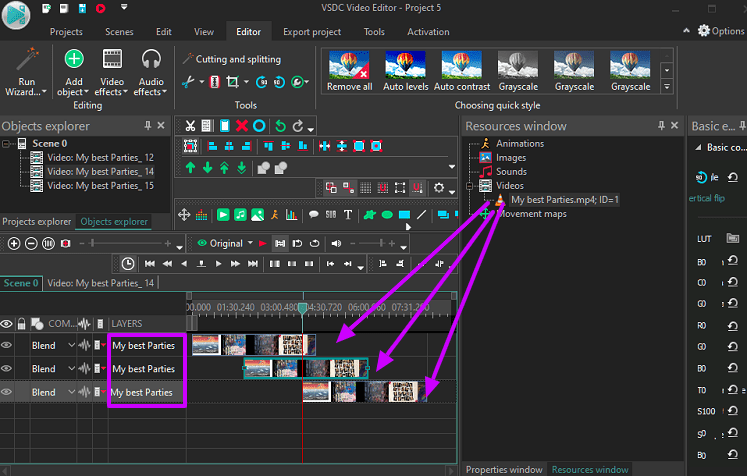Click the Add object button
Viewport: 747px width, 476px height.
coord(73,71)
